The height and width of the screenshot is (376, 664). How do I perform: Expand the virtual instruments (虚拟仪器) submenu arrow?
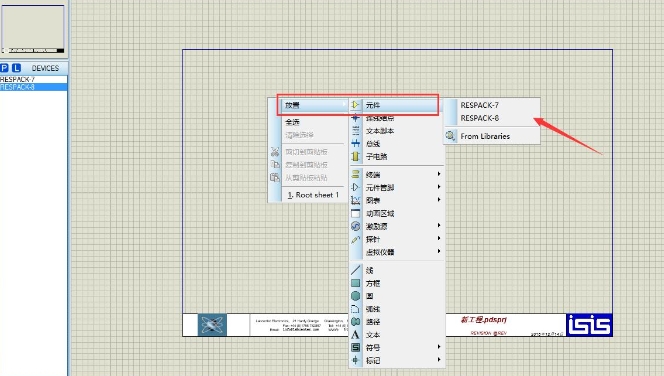(x=439, y=251)
